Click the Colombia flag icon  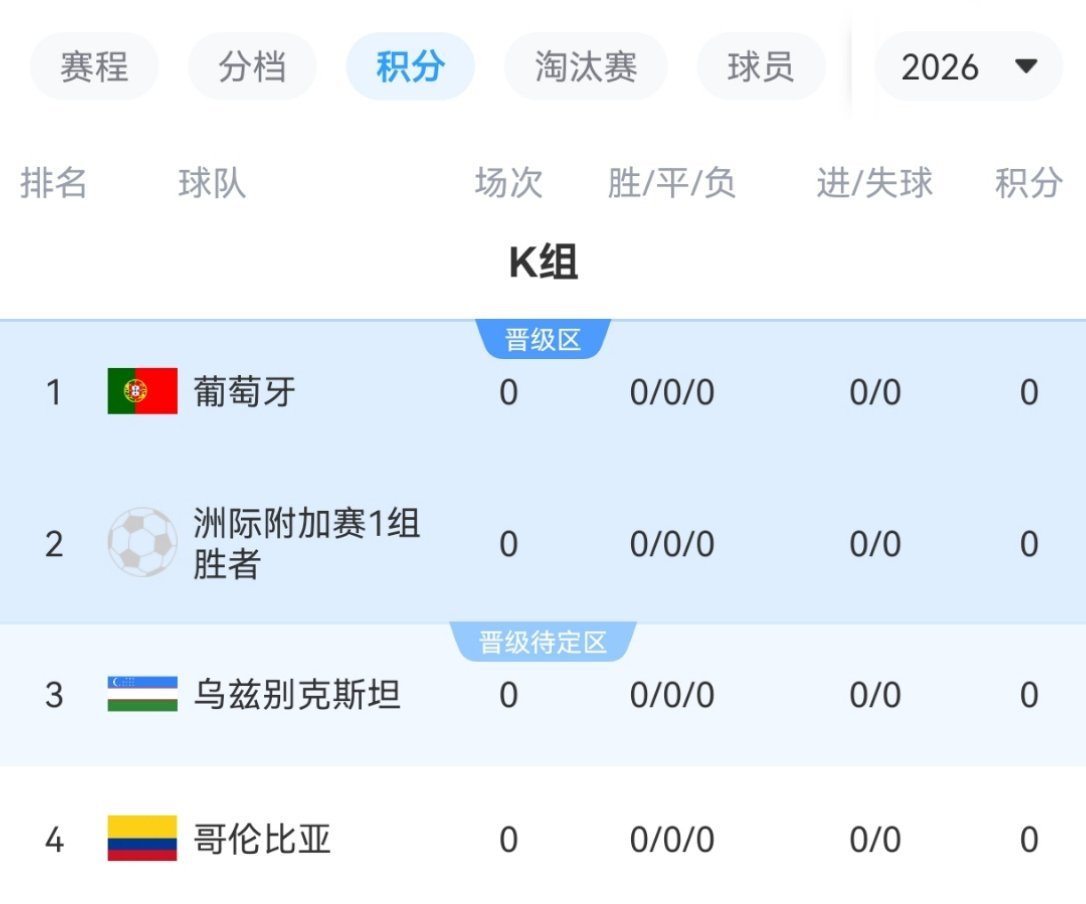point(142,838)
